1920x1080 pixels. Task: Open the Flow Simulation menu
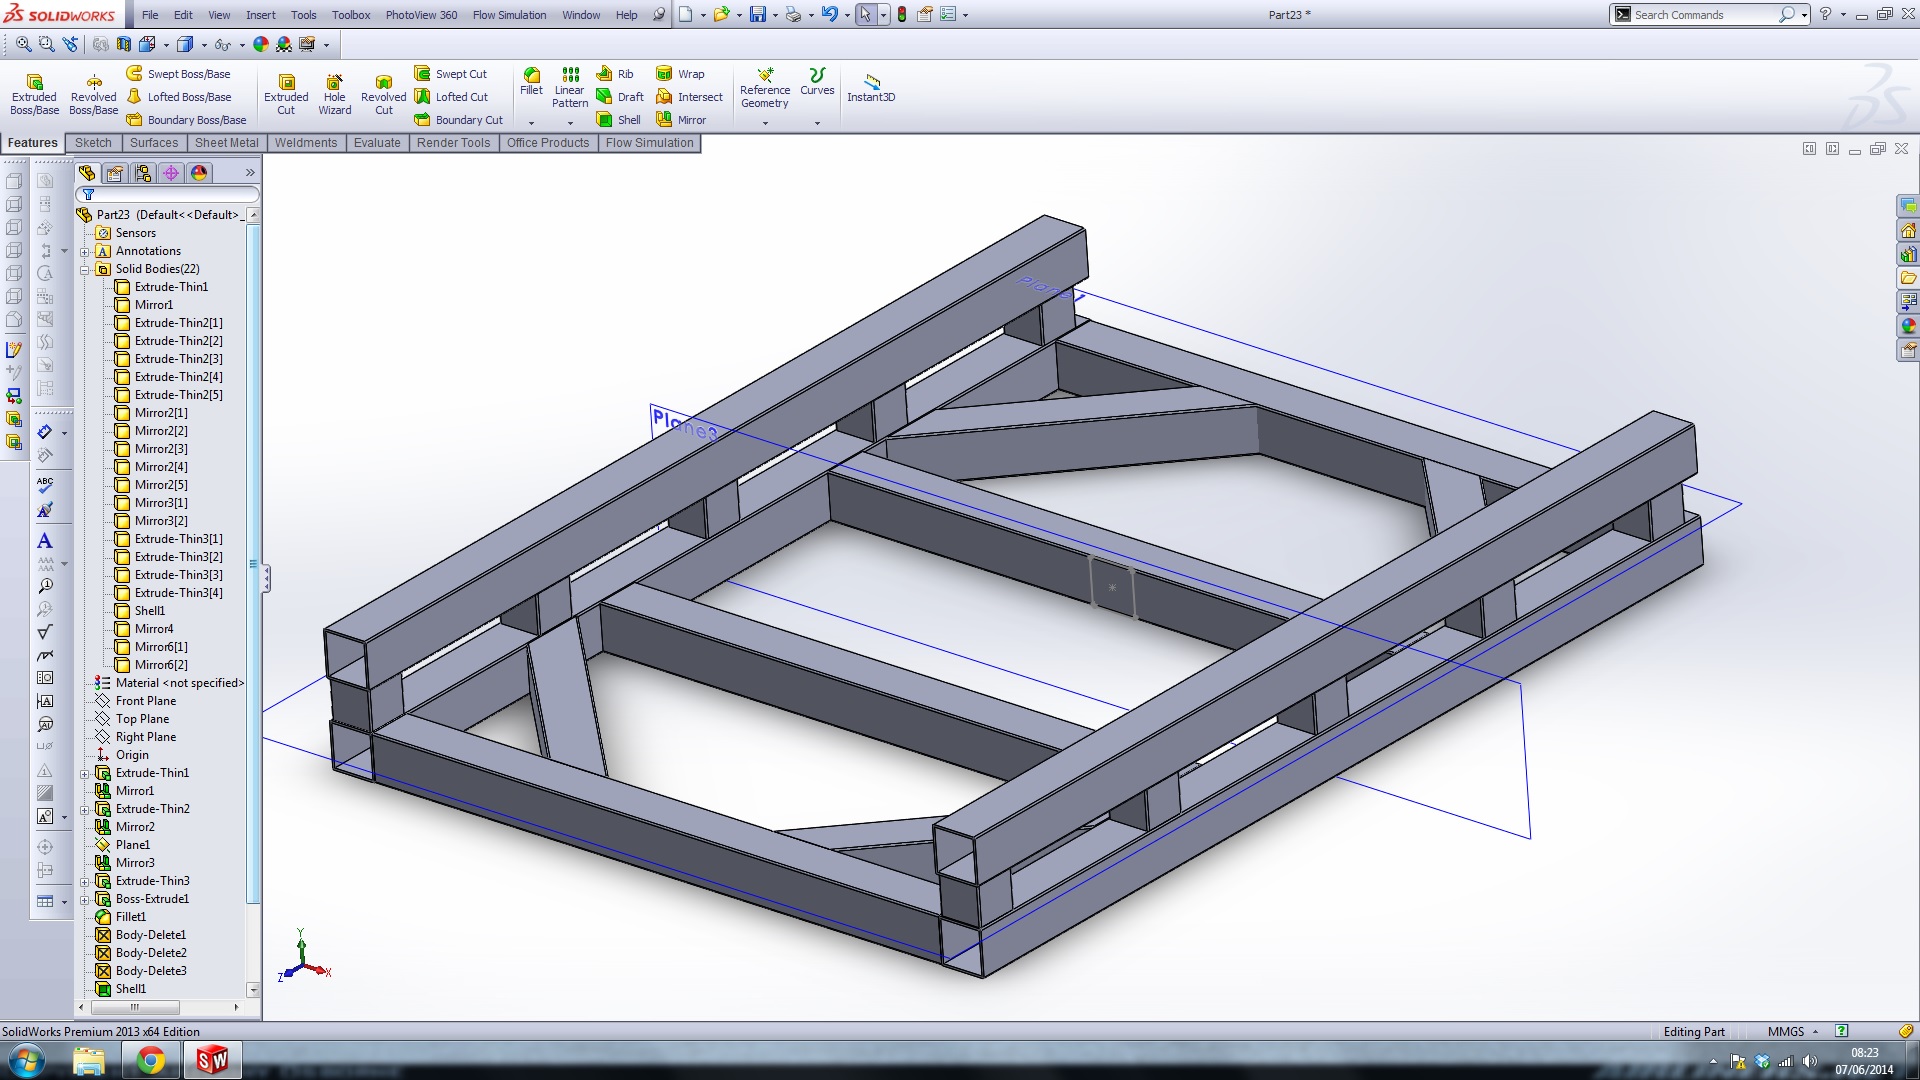click(509, 15)
